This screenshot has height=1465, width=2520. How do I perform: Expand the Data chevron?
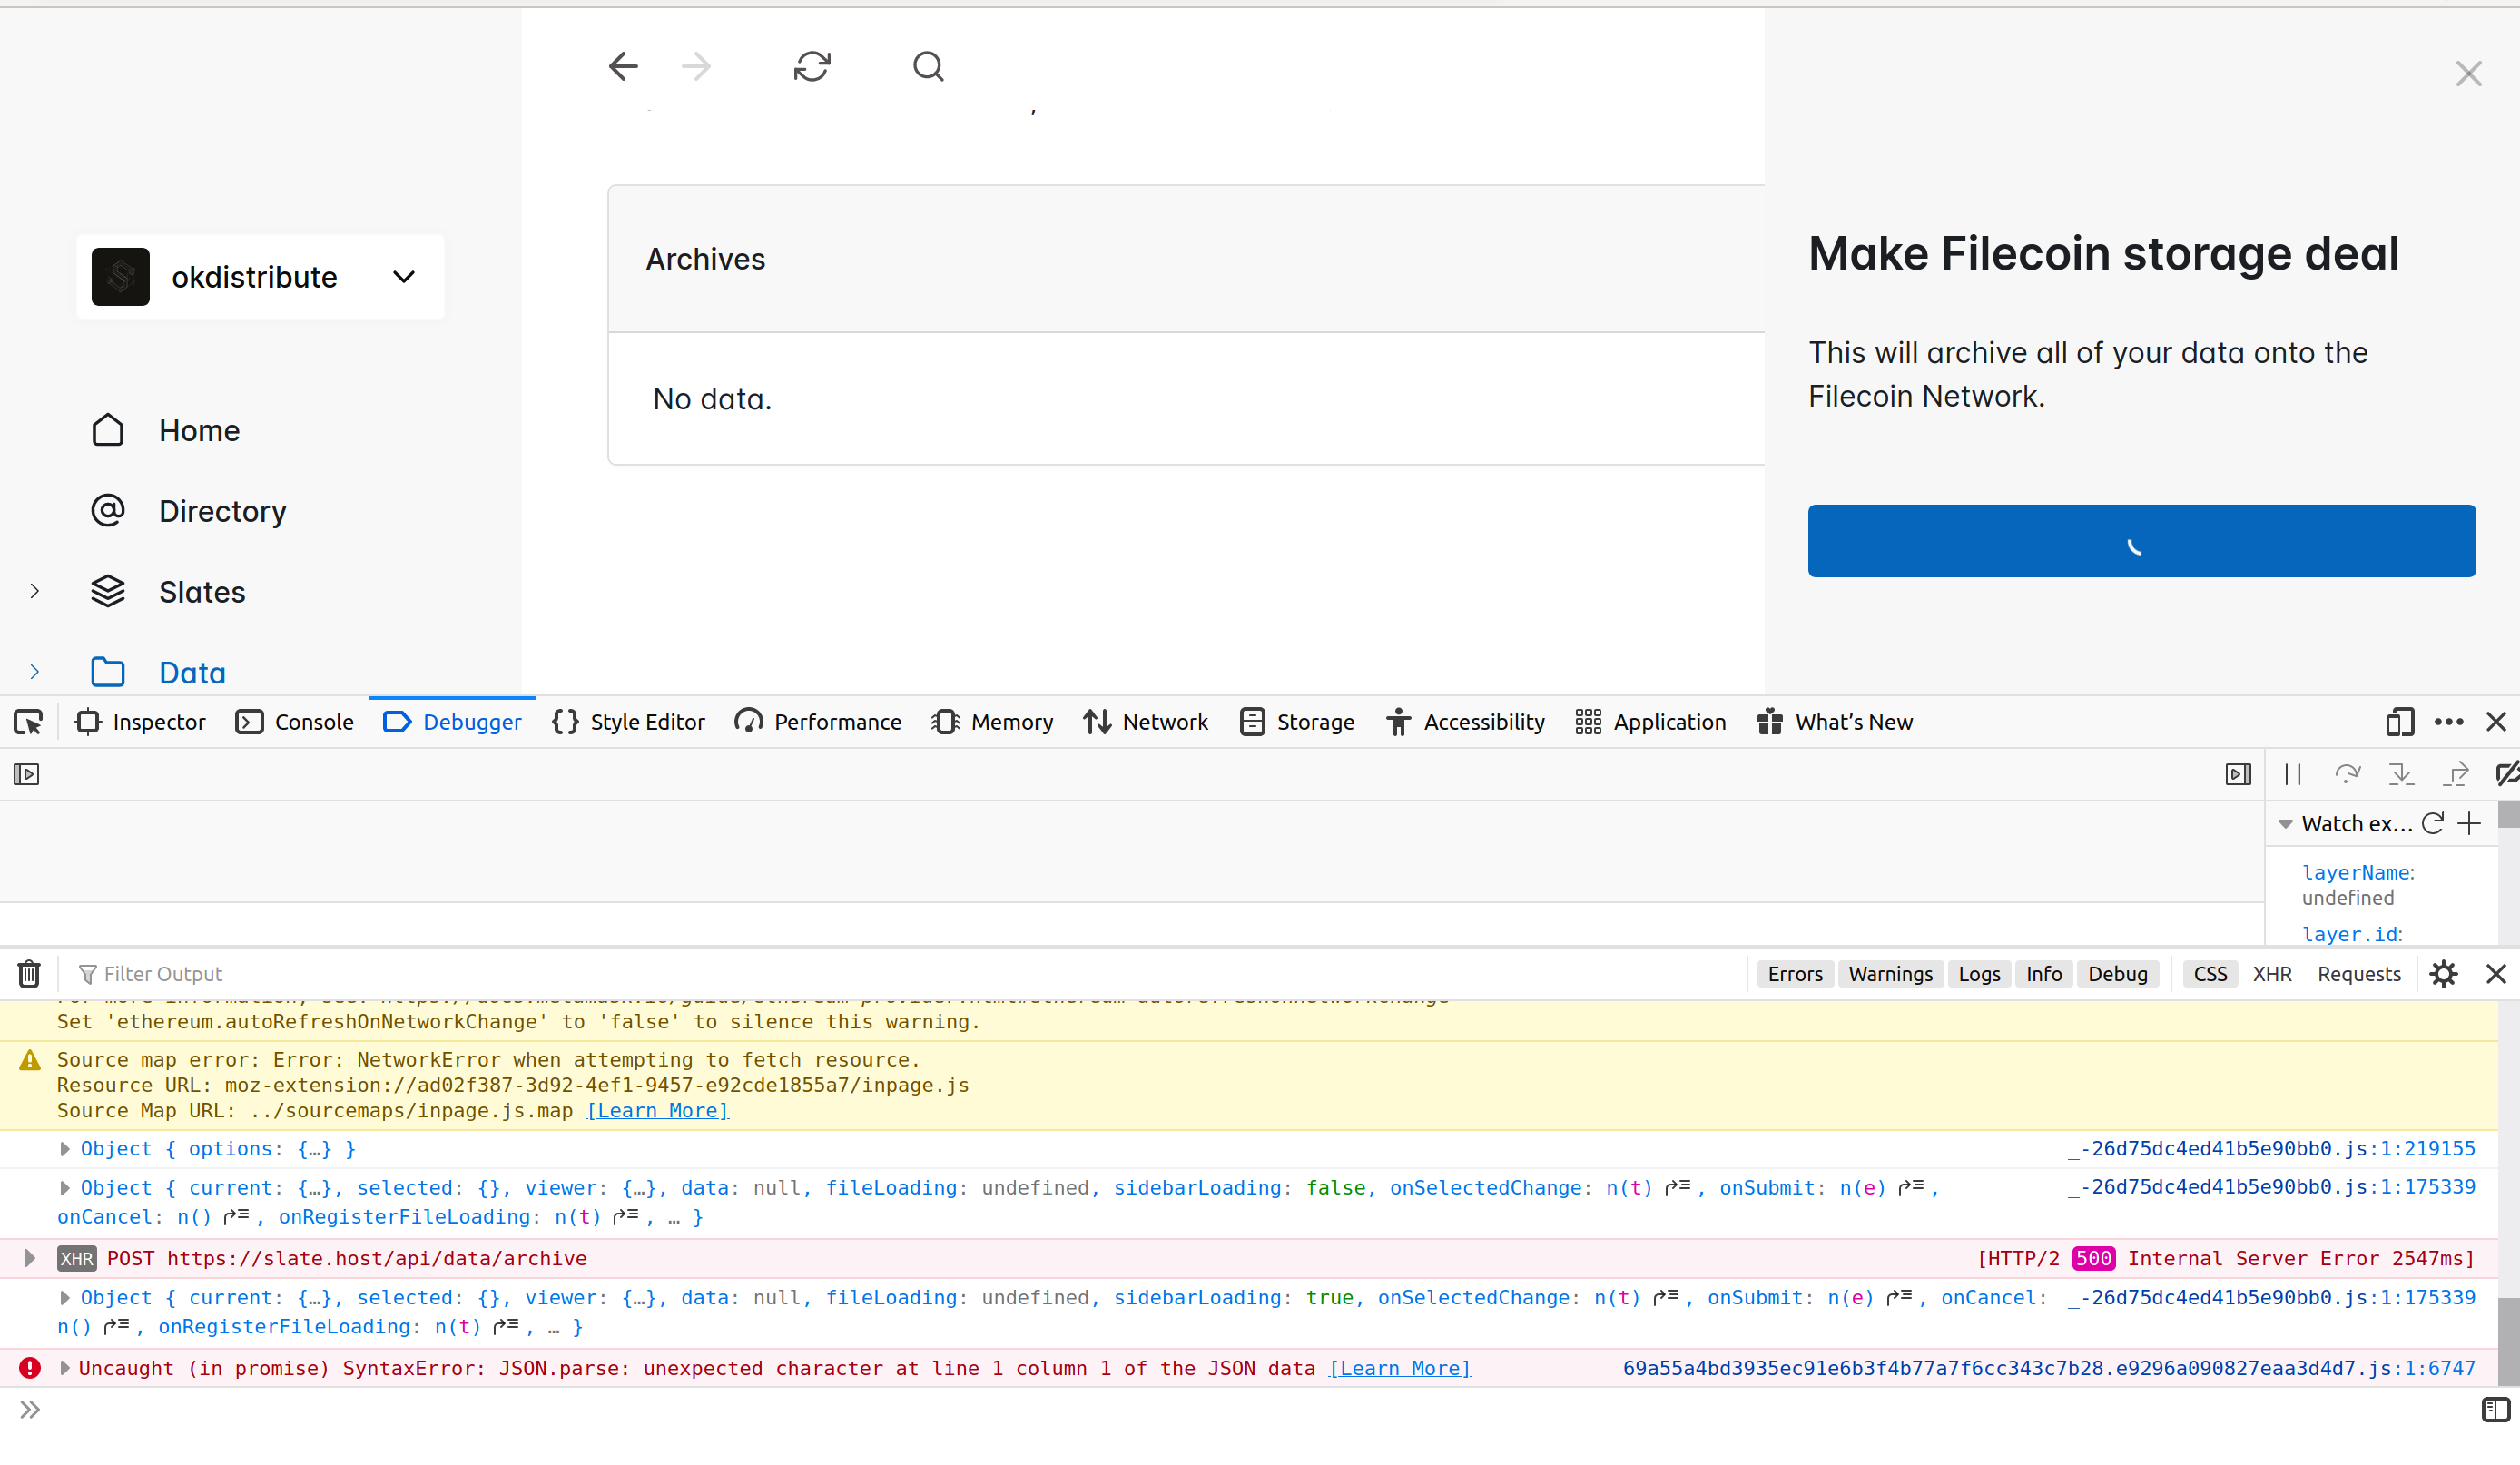[35, 672]
